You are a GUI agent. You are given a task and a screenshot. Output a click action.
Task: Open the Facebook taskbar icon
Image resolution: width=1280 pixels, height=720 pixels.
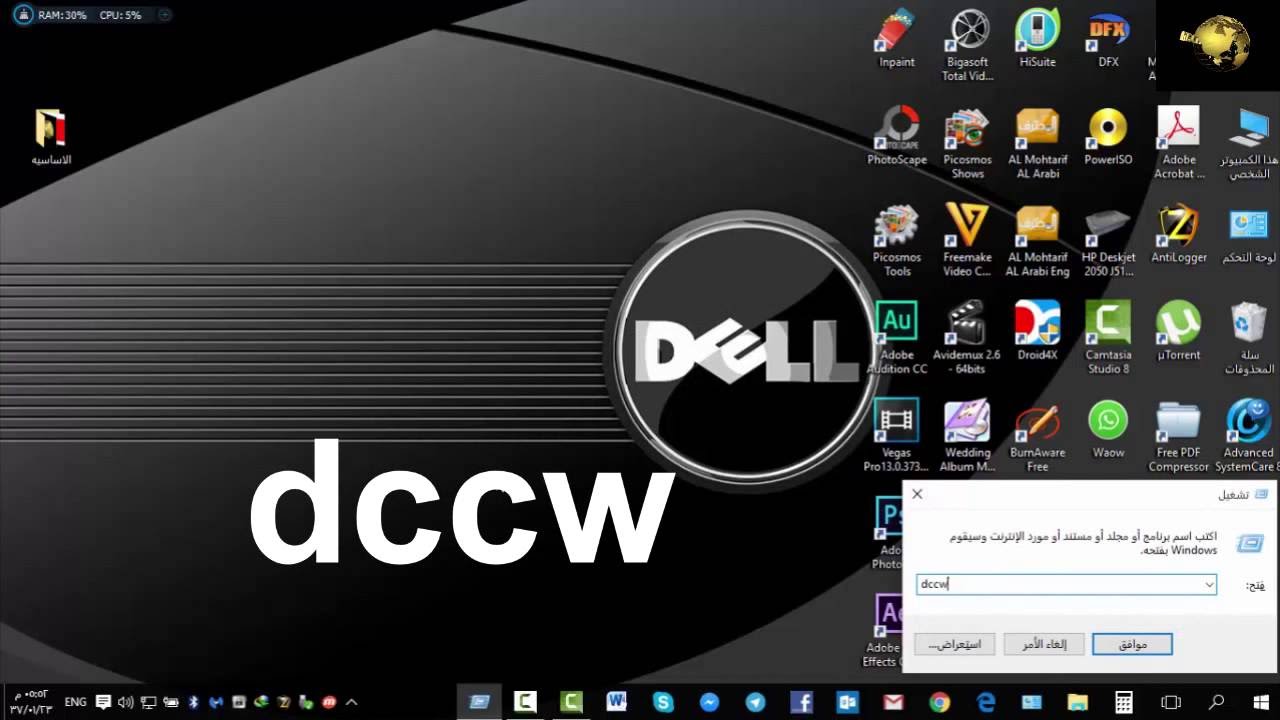coord(801,702)
